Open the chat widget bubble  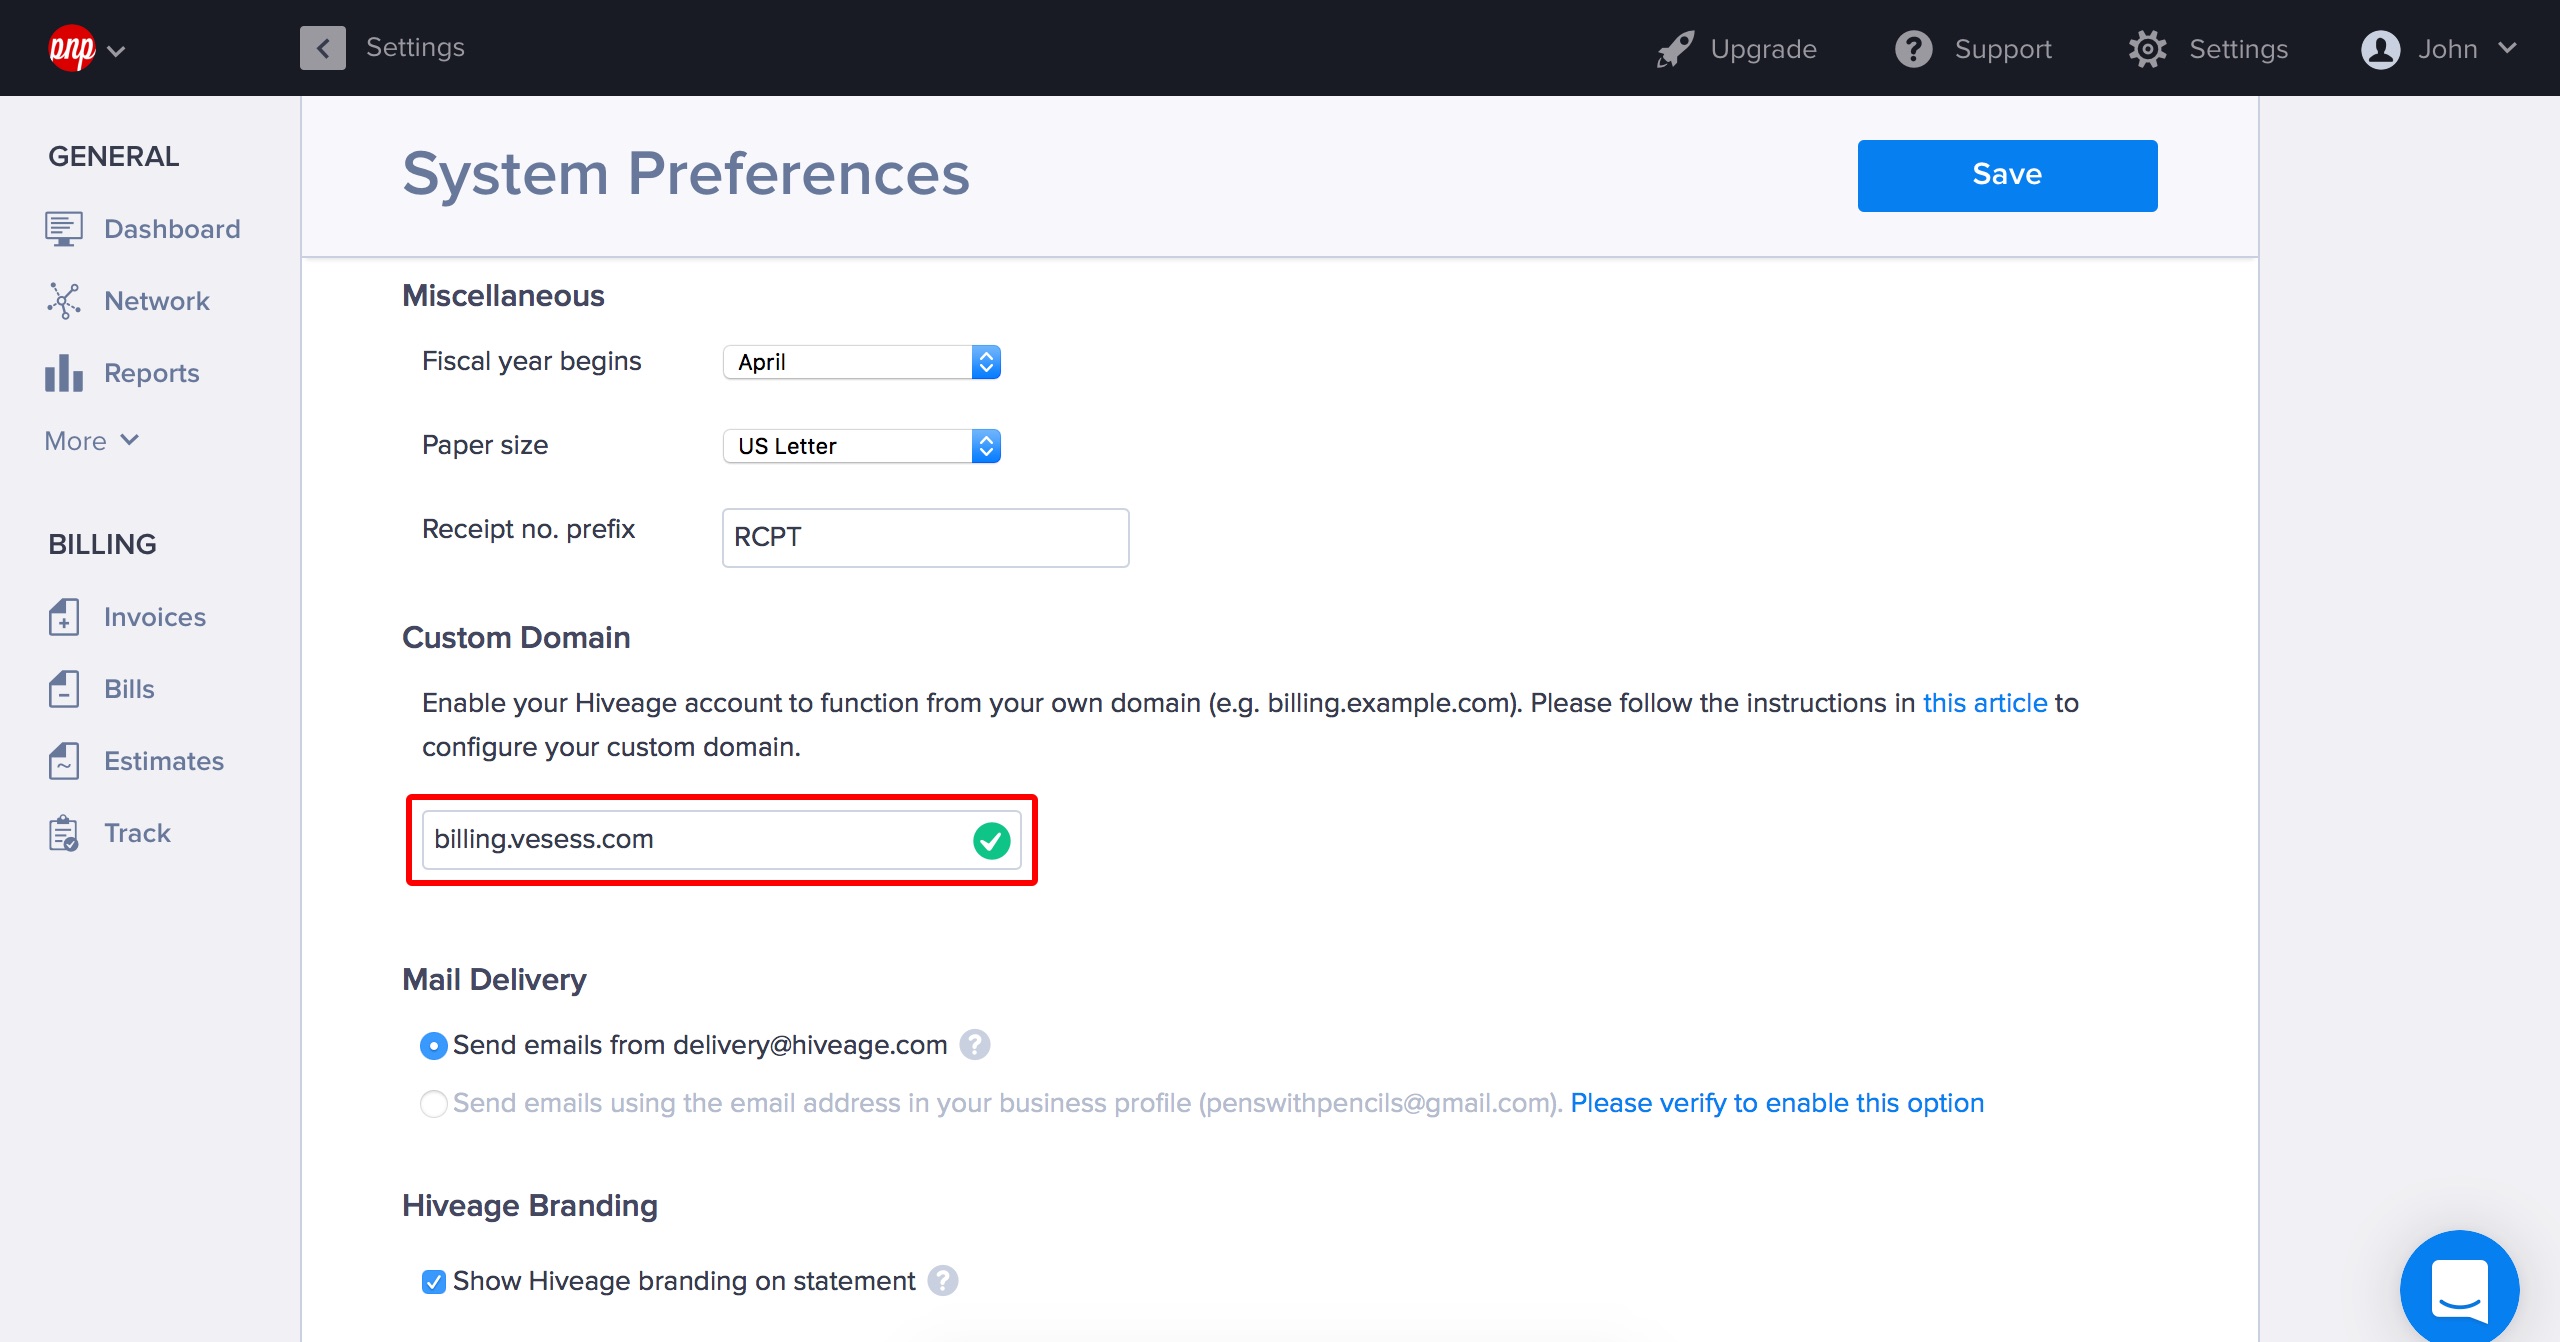pyautogui.click(x=2459, y=1288)
